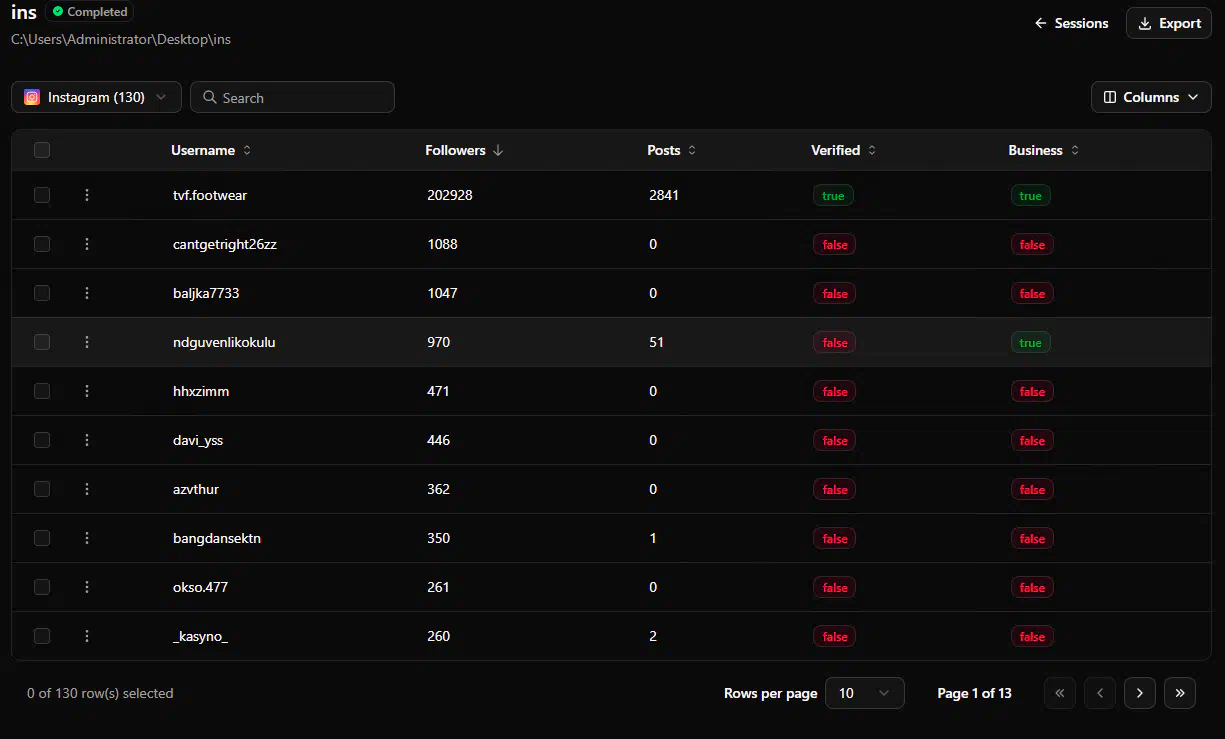Open row actions menu for _kasyno_
This screenshot has width=1225, height=739.
pos(87,636)
